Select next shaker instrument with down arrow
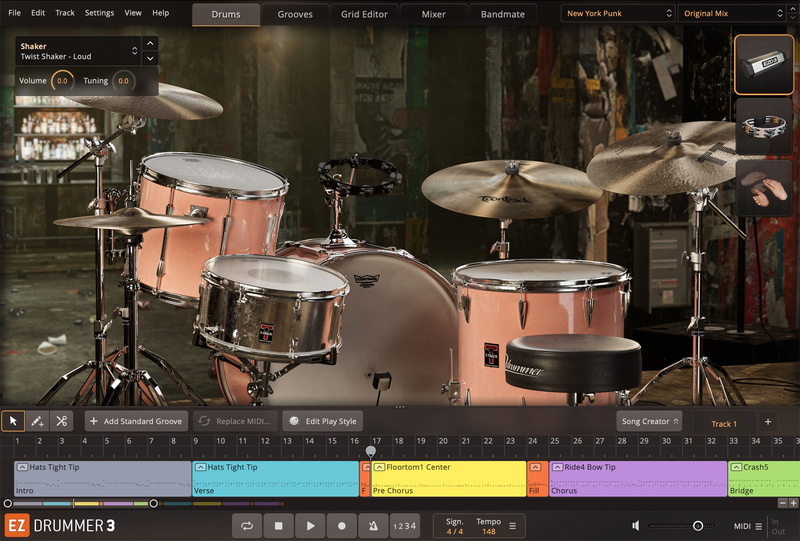Screen dimensions: 800x541 tap(150, 58)
